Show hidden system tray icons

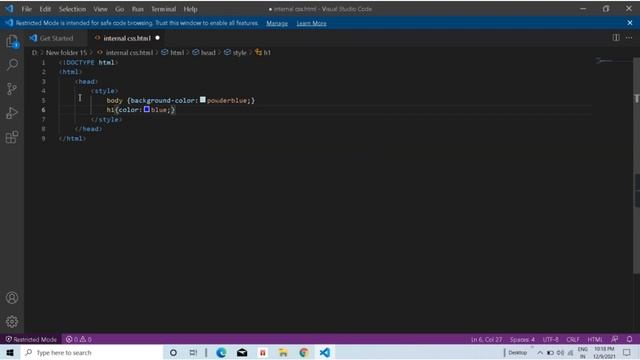[540, 353]
